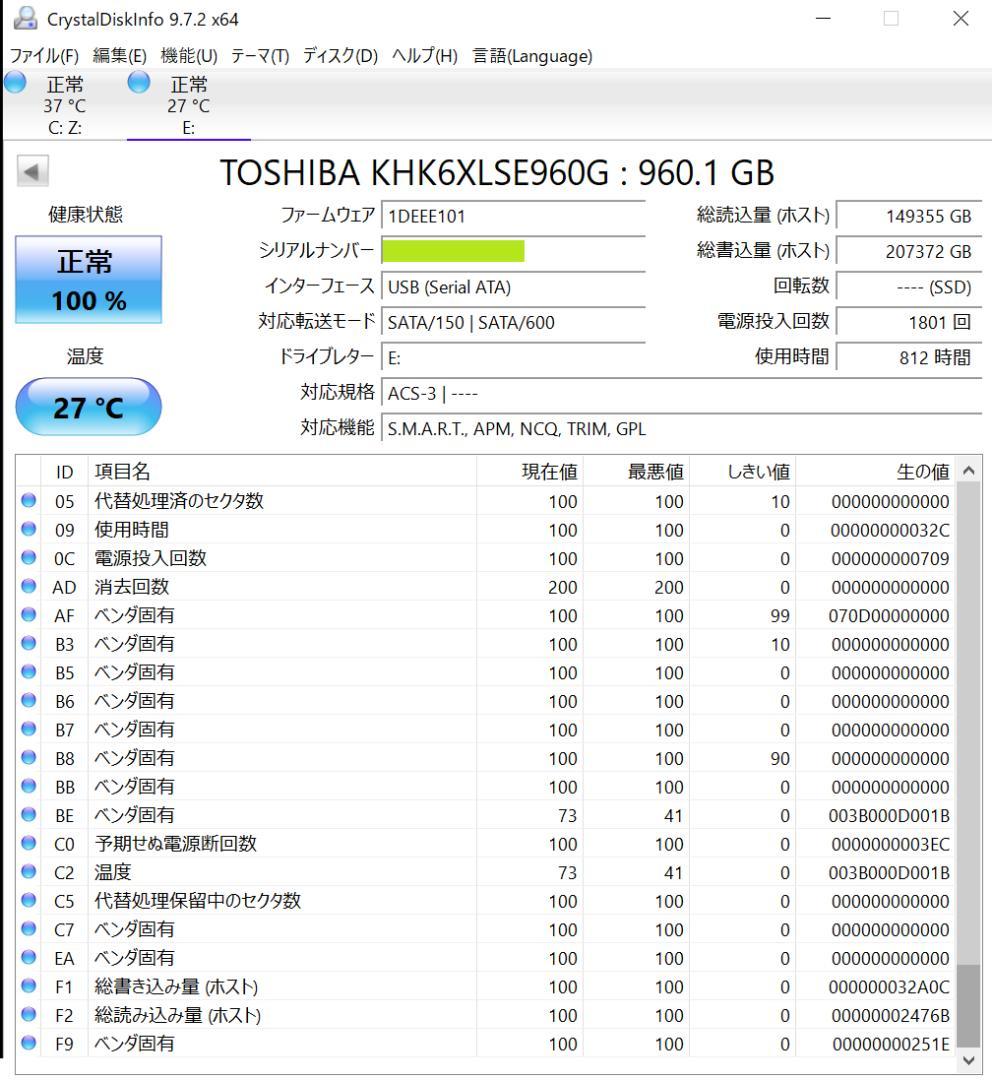Click the interface field USB (Serial ATA)
Image resolution: width=992 pixels, height=1080 pixels.
click(513, 287)
